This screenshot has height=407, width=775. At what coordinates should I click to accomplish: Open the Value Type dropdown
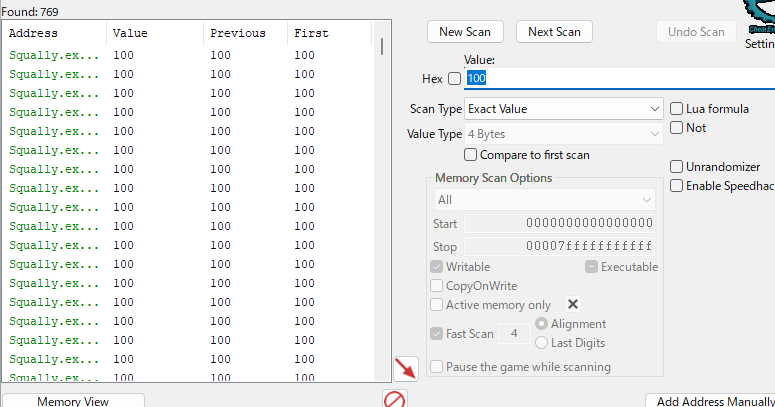pos(564,133)
